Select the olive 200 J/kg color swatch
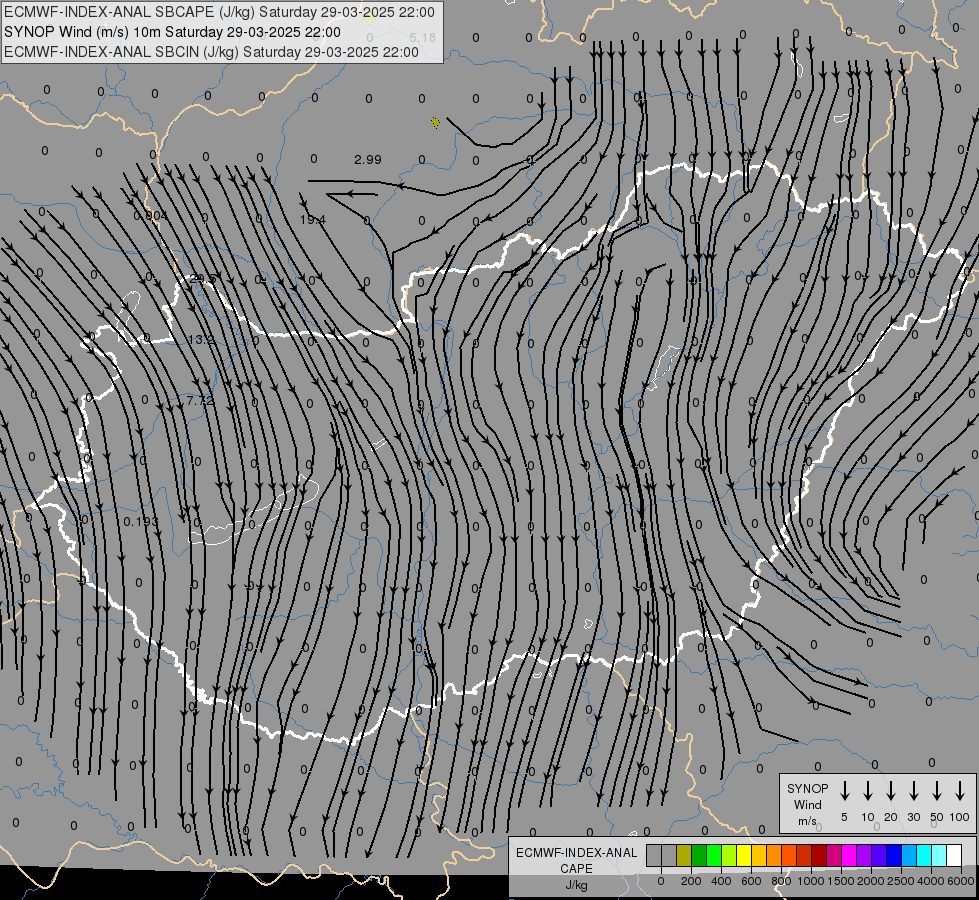This screenshot has width=979, height=900. [684, 855]
